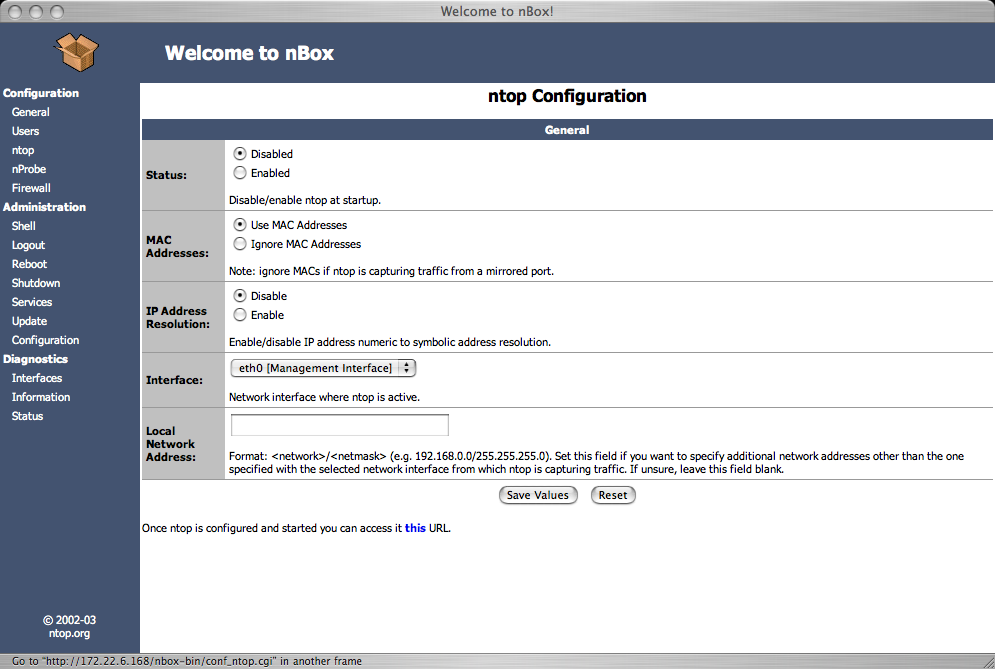Click the network/netmask format hint text
The height and width of the screenshot is (669, 995).
coord(596,463)
